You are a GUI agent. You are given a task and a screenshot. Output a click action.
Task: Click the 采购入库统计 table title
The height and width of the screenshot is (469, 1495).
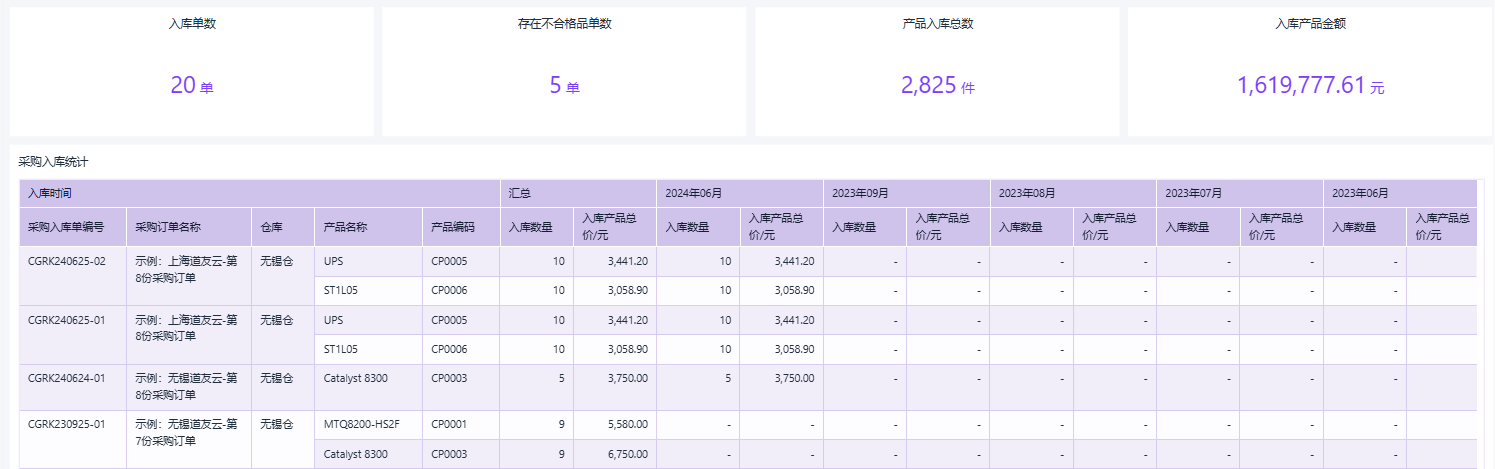click(54, 161)
